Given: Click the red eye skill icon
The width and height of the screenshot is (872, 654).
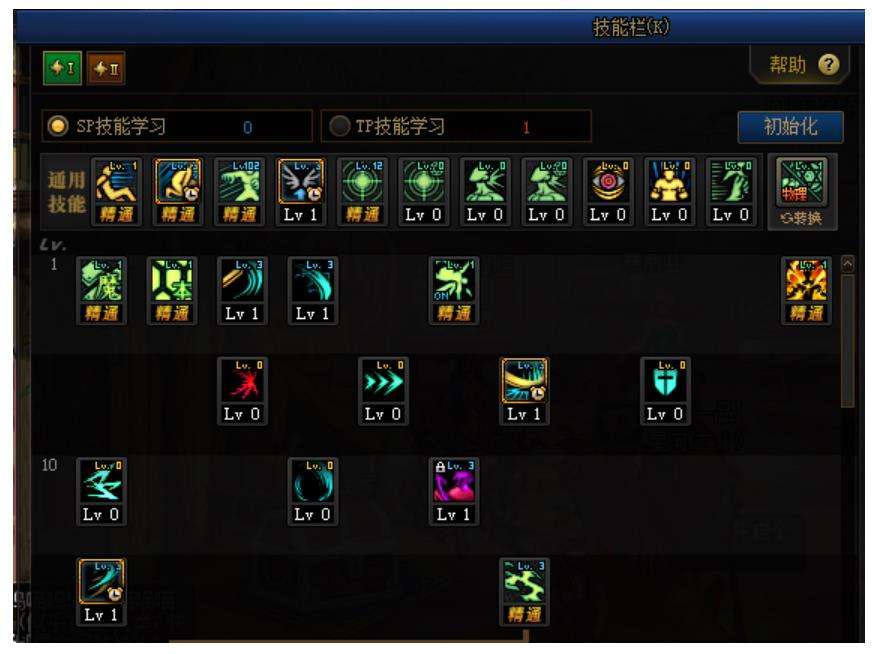Looking at the screenshot, I should (608, 182).
